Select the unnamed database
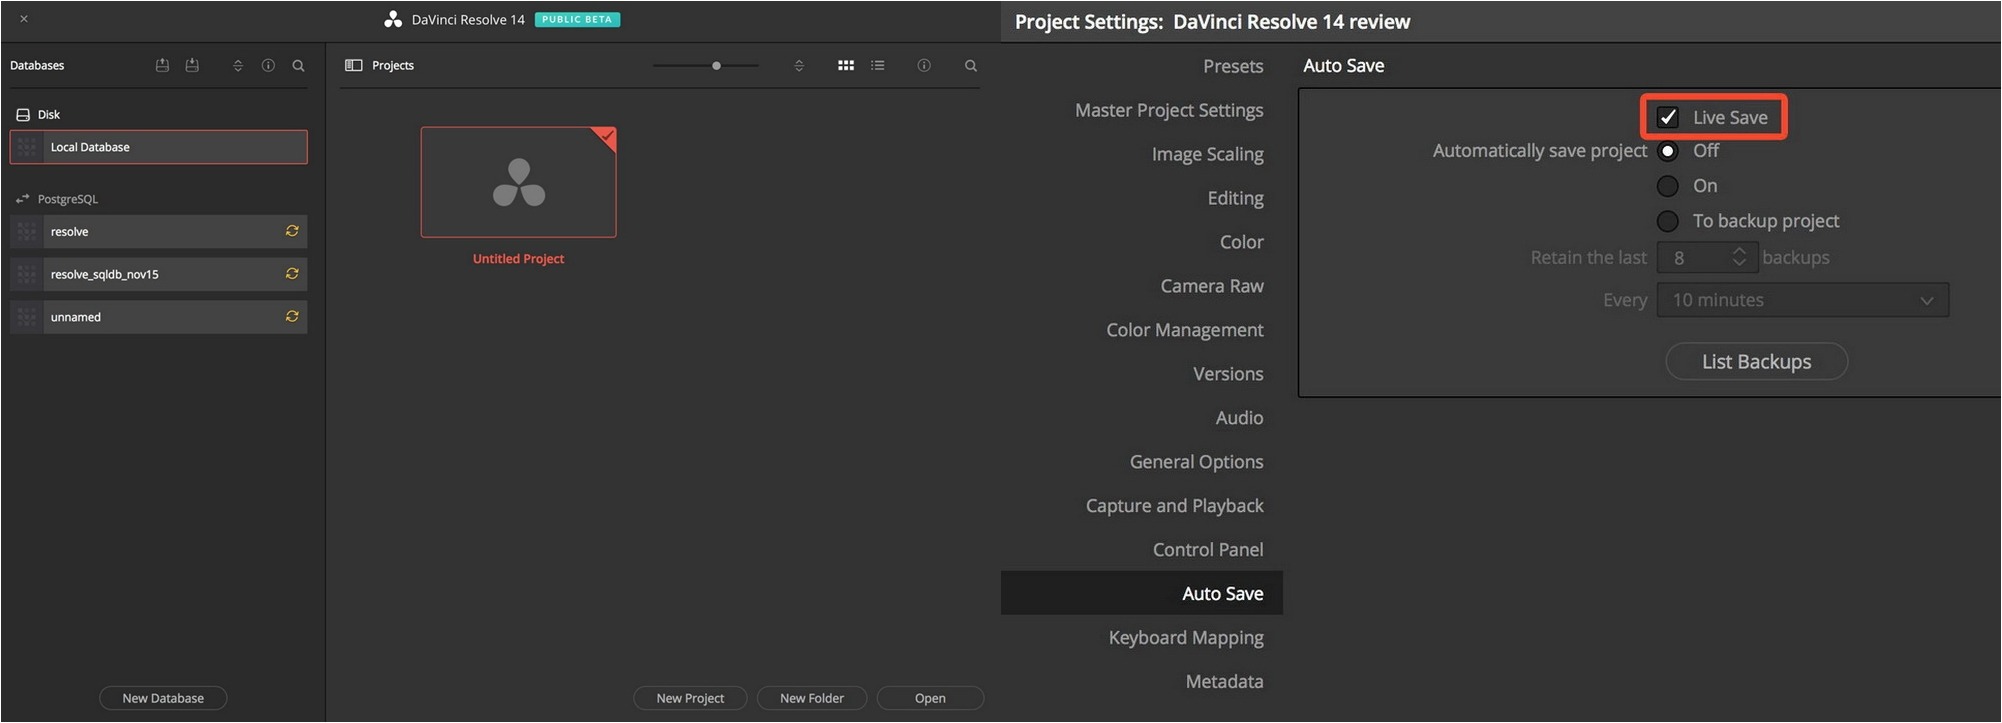Image resolution: width=2002 pixels, height=723 pixels. (159, 317)
